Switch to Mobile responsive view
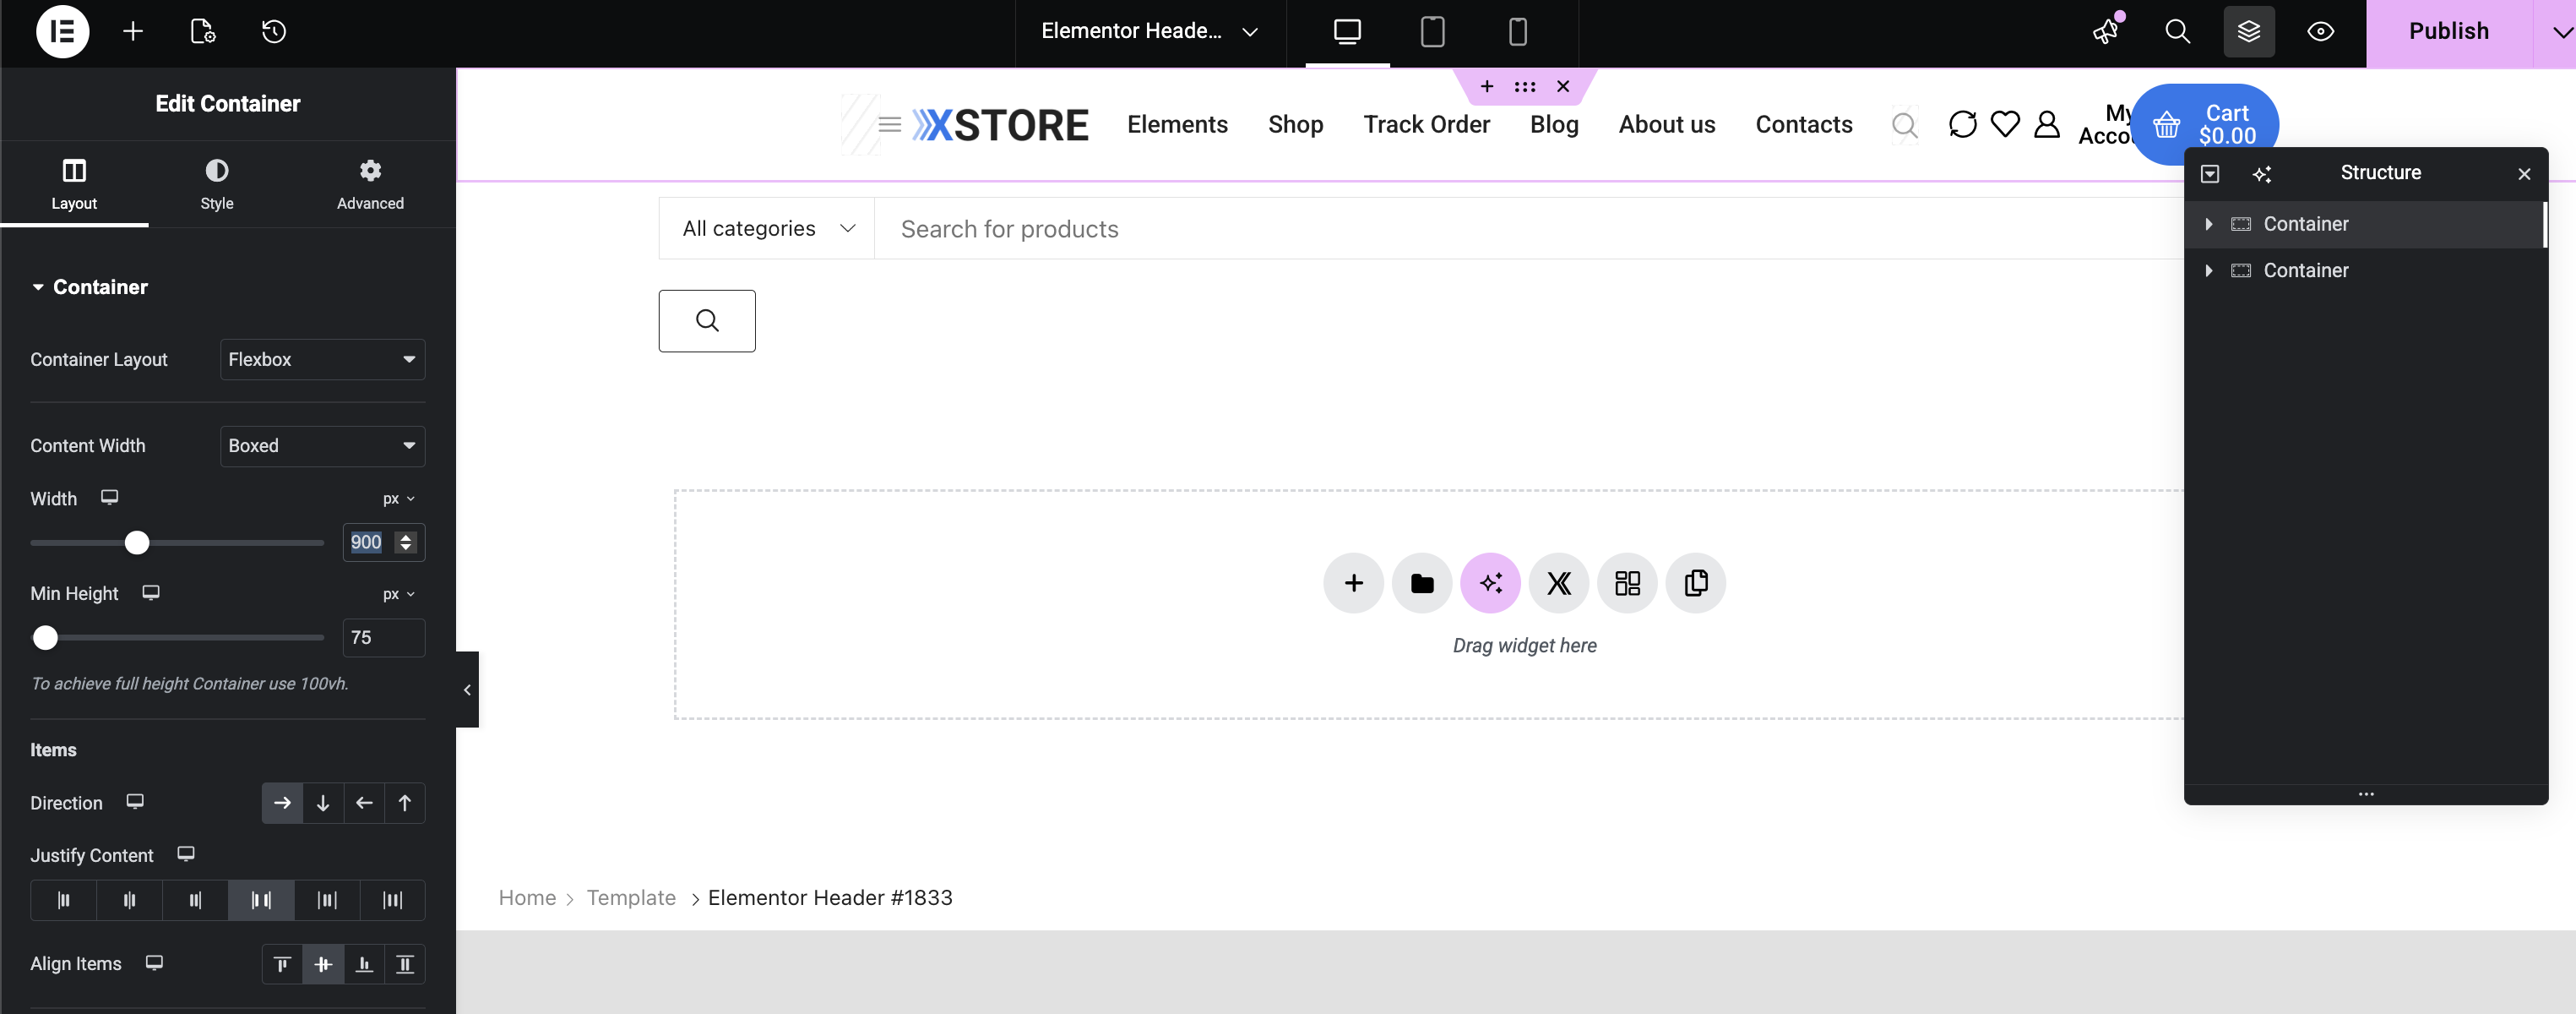This screenshot has width=2576, height=1014. pyautogui.click(x=1517, y=31)
